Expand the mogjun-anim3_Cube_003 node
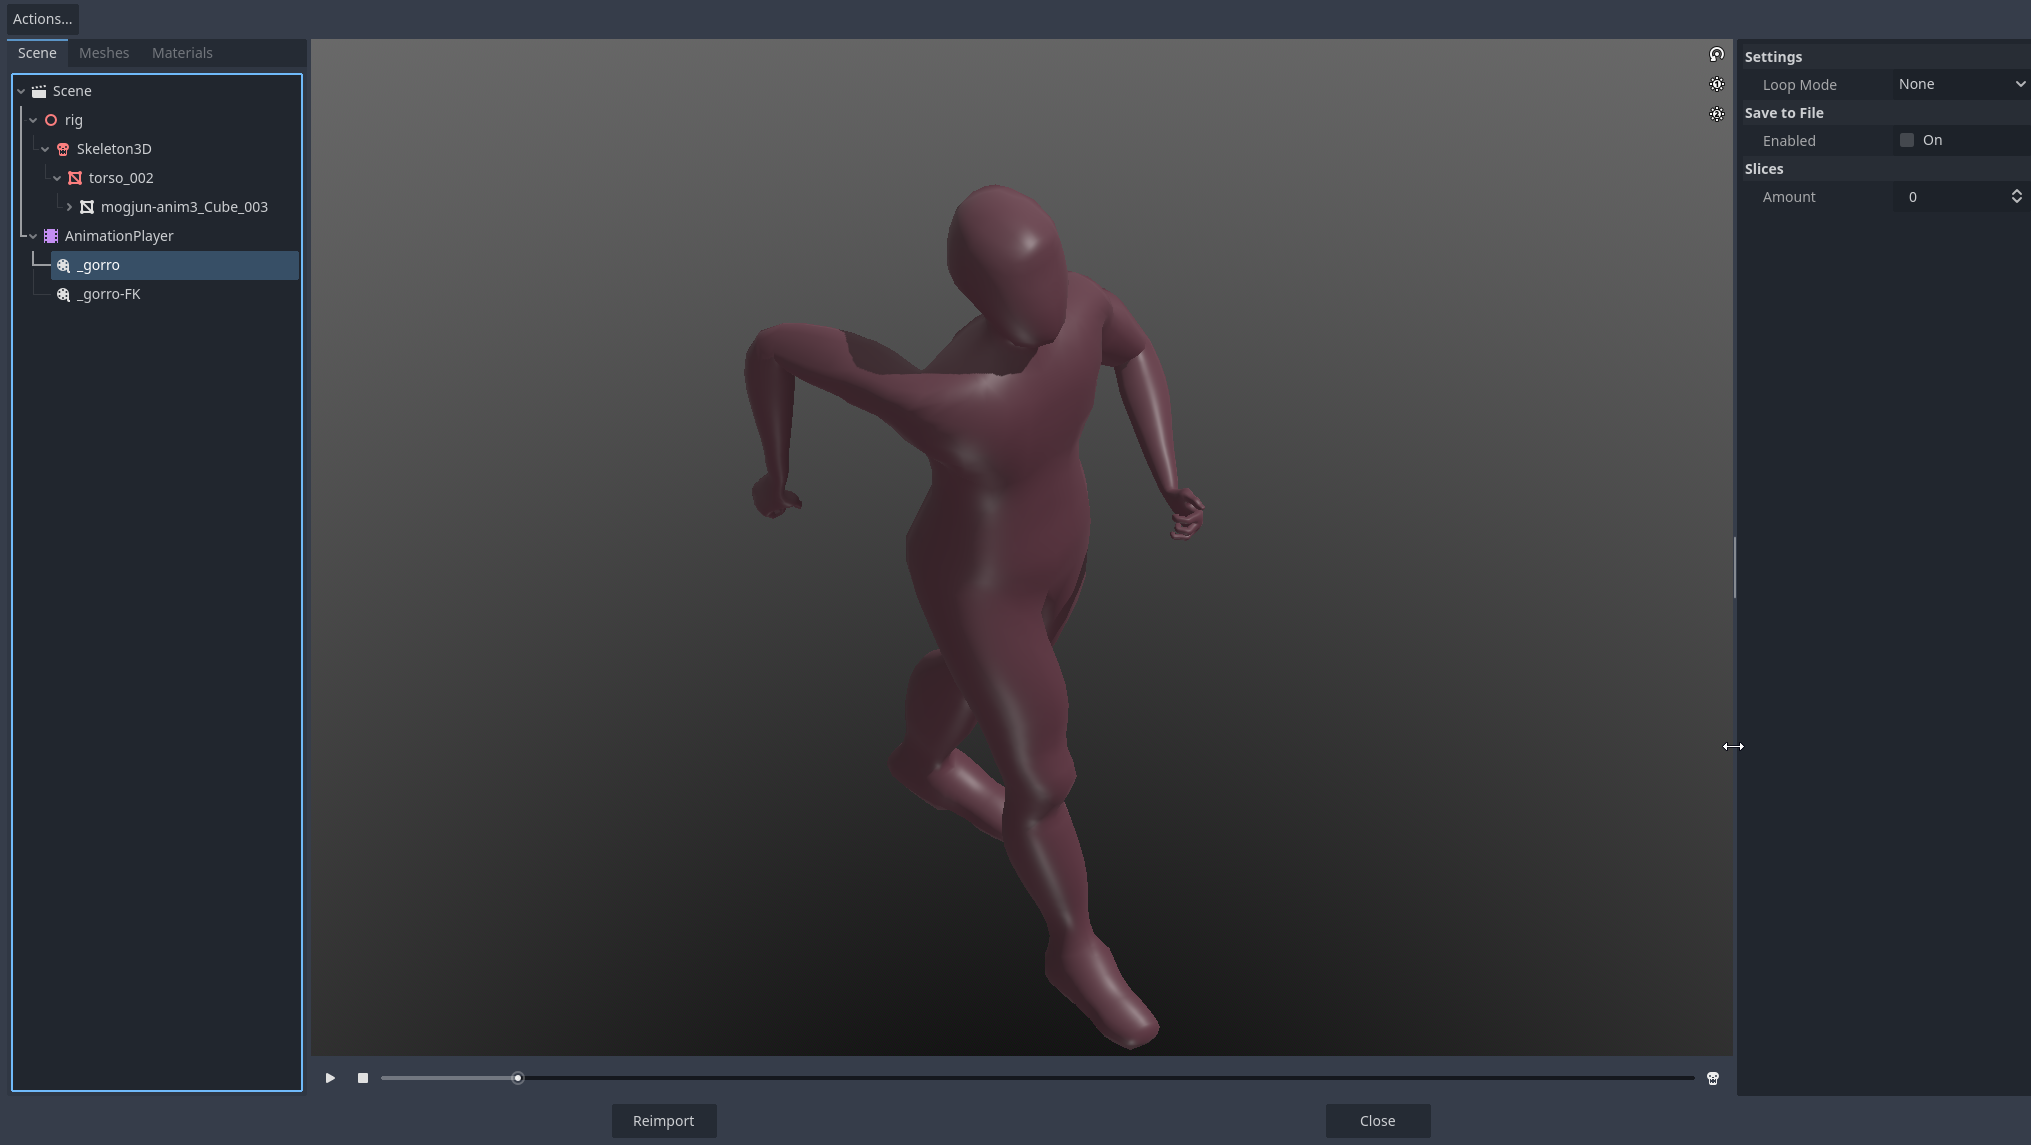 69,207
